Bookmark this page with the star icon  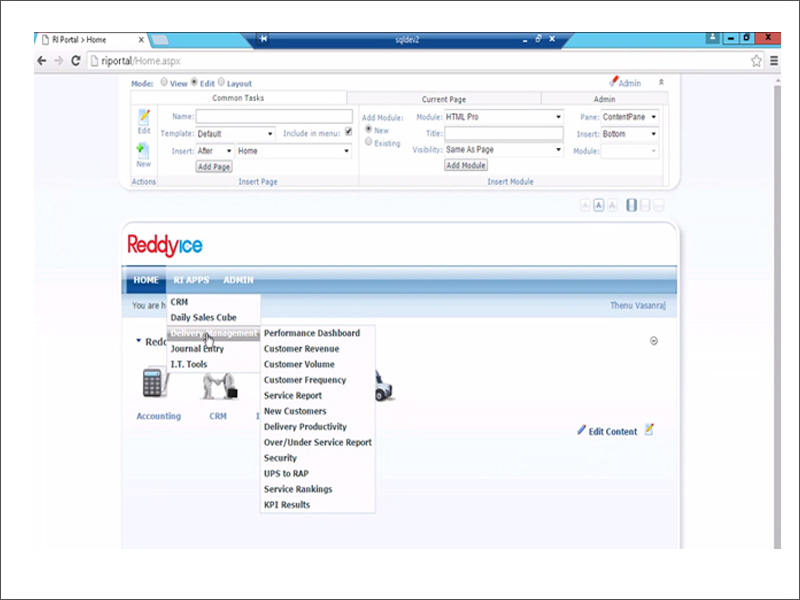[757, 61]
